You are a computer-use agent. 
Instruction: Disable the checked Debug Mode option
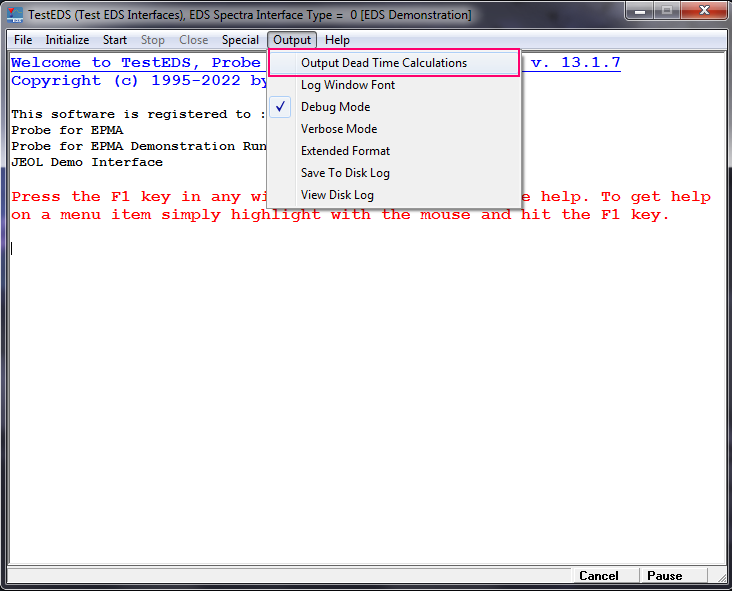pos(335,107)
